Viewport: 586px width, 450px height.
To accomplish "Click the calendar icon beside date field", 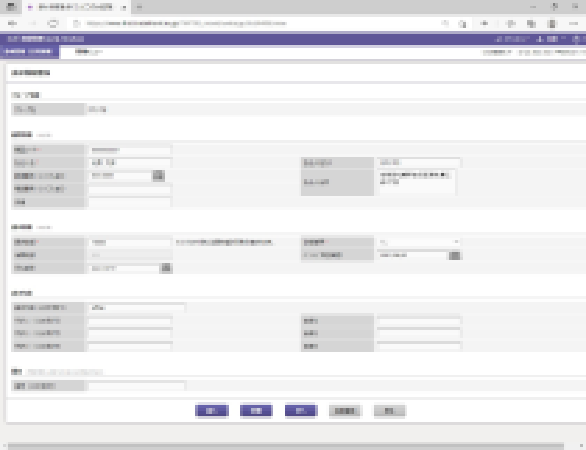I will click(x=166, y=268).
